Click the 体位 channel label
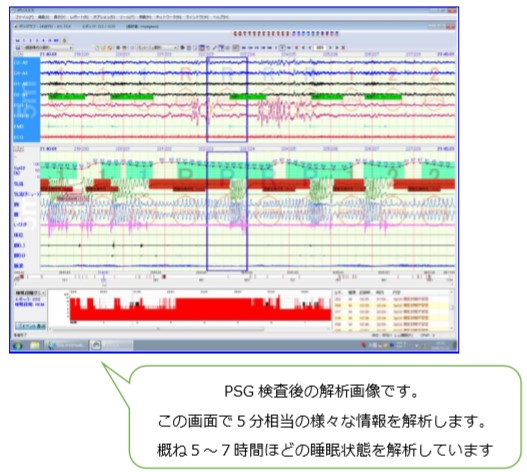 [18, 235]
